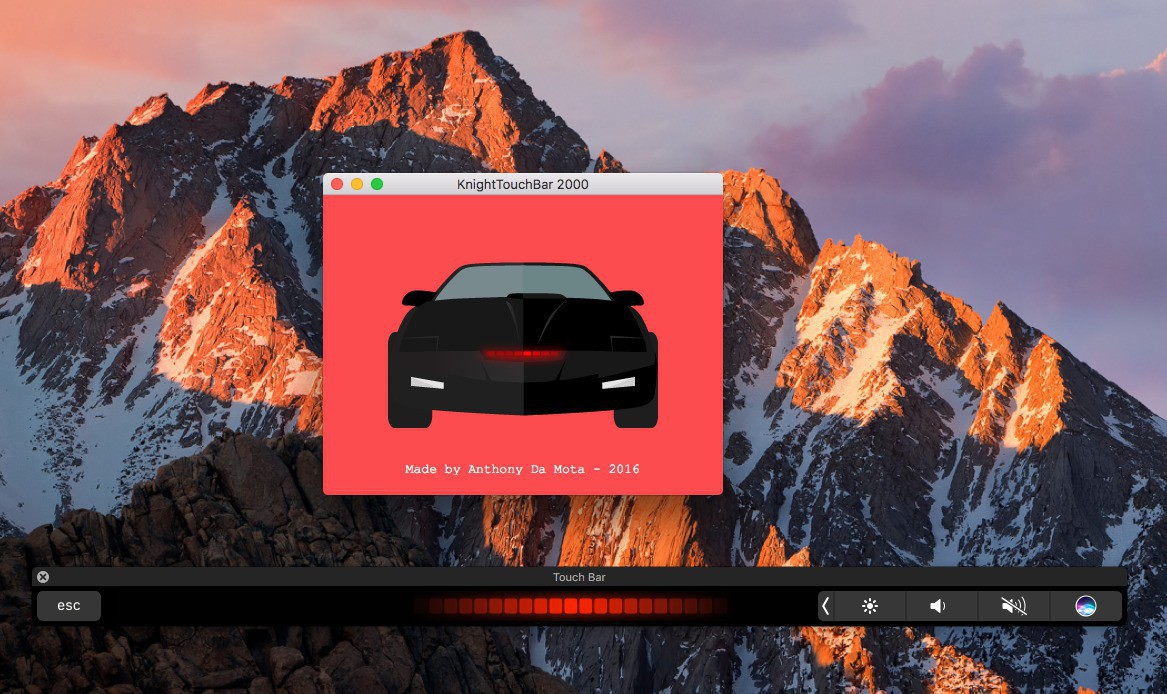This screenshot has width=1167, height=694.
Task: Click the "Touch Bar" title label
Action: pyautogui.click(x=579, y=577)
